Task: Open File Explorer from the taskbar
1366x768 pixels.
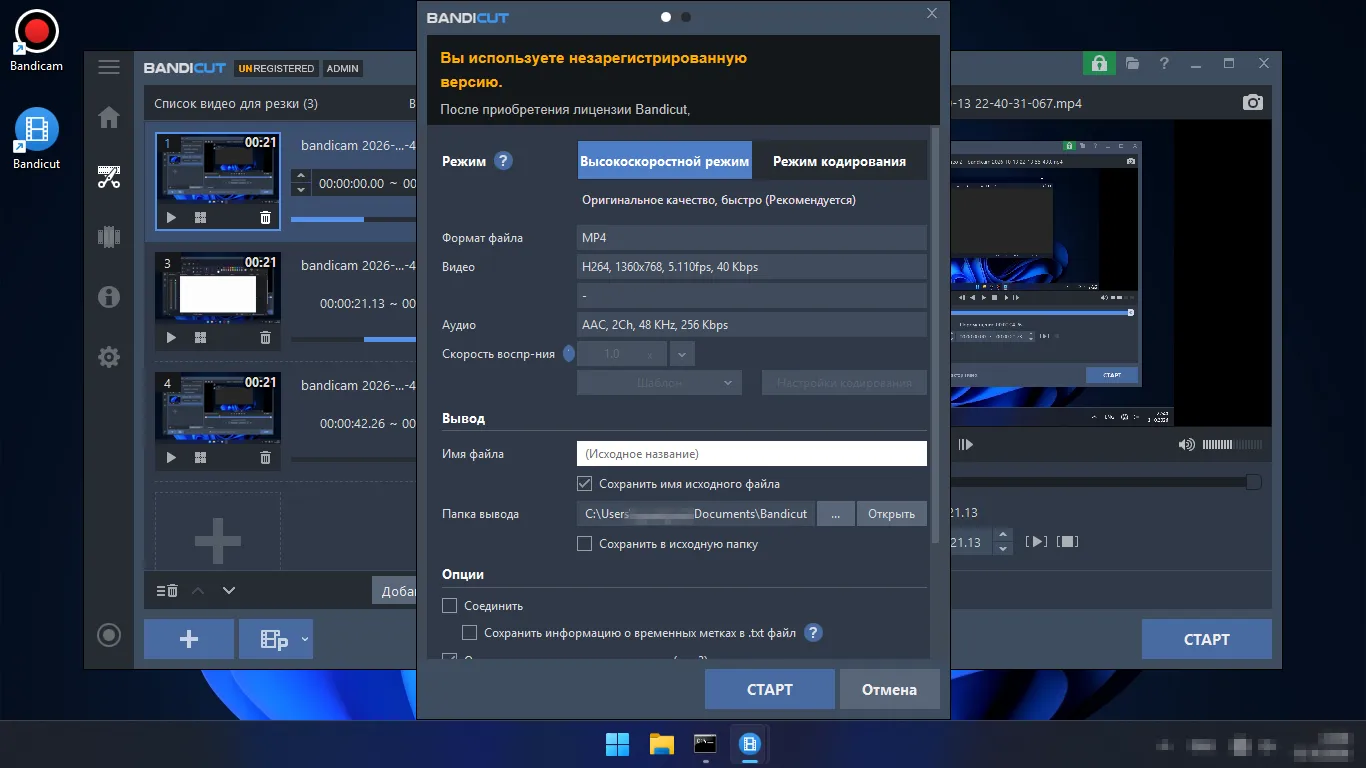Action: coord(662,744)
